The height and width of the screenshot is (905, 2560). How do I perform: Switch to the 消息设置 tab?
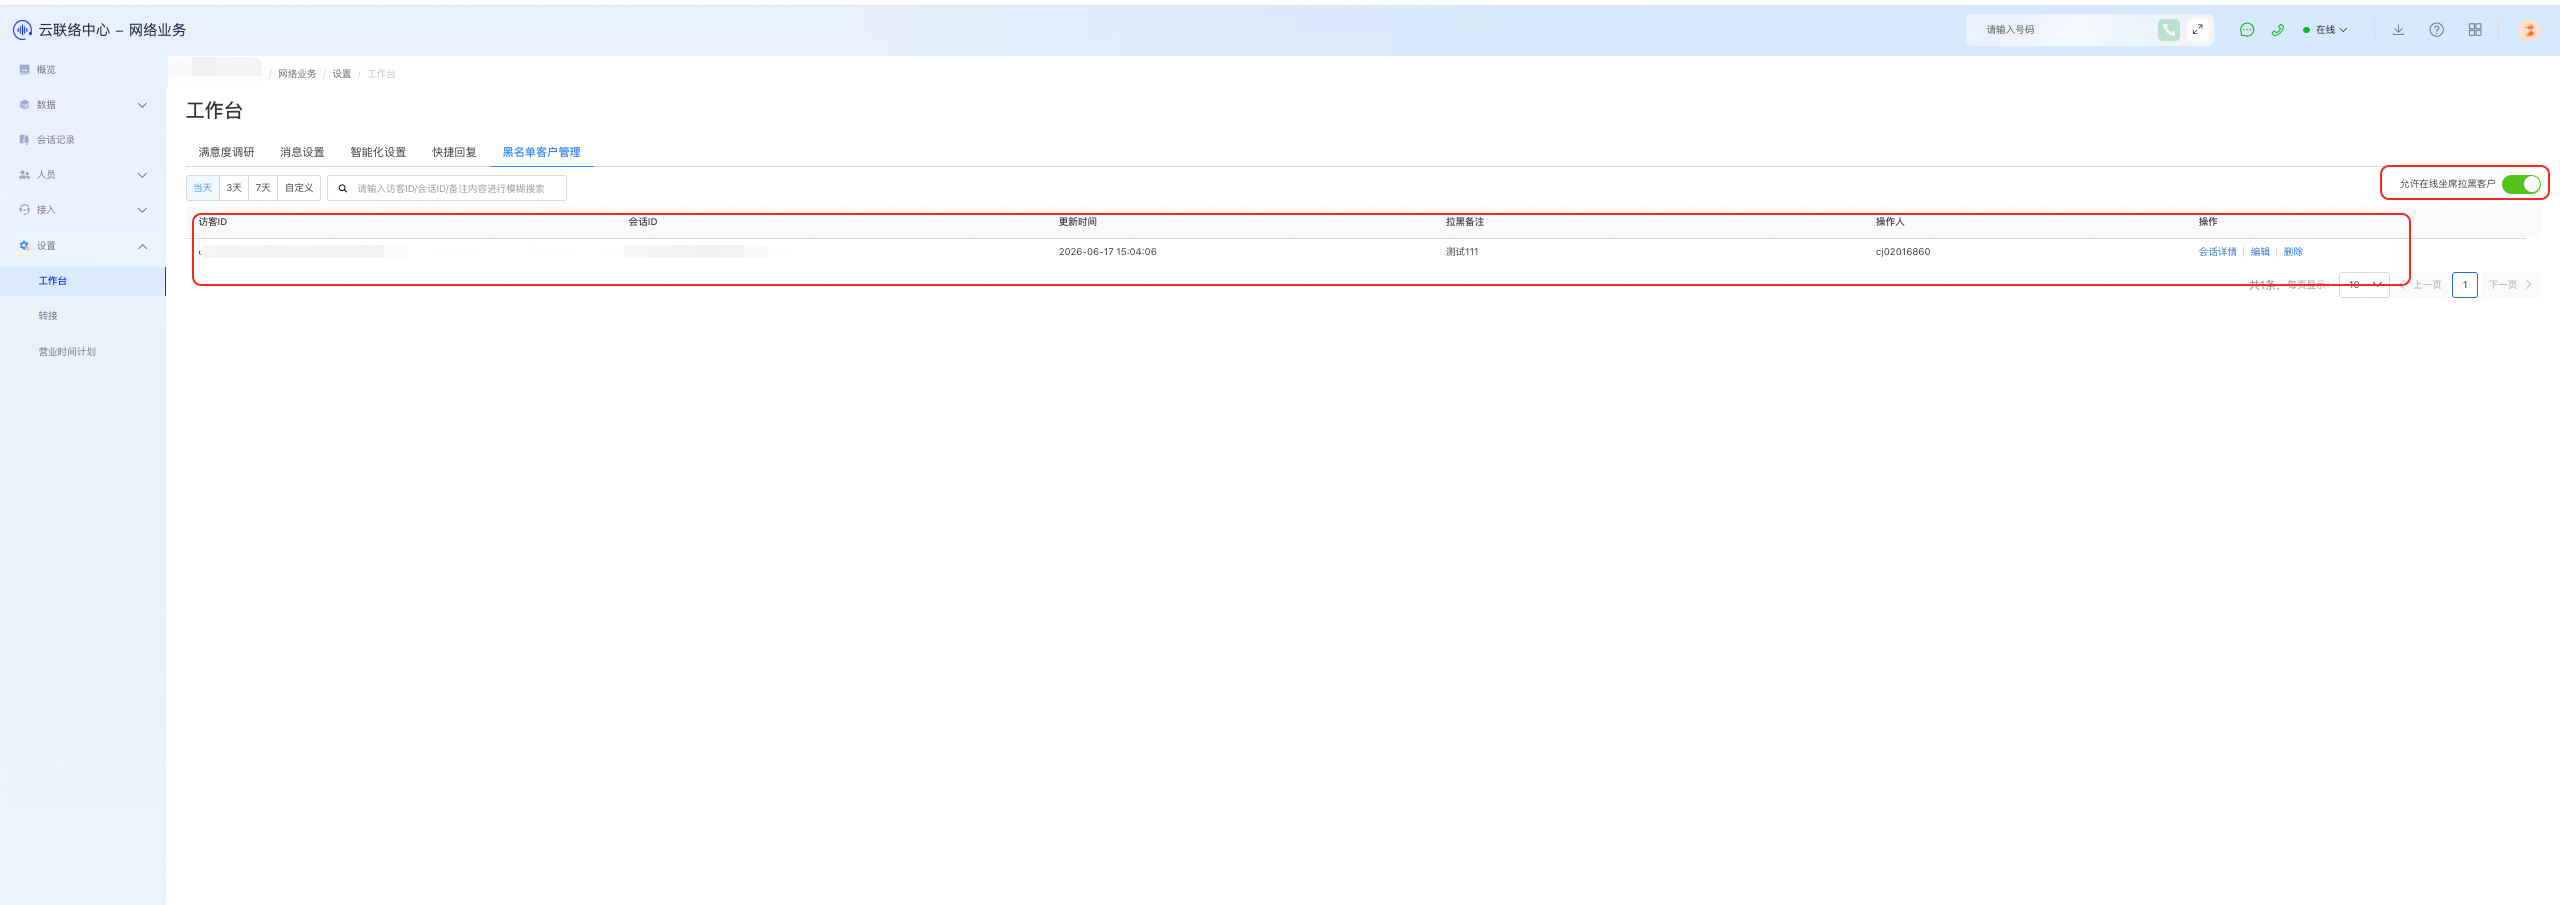(x=302, y=152)
